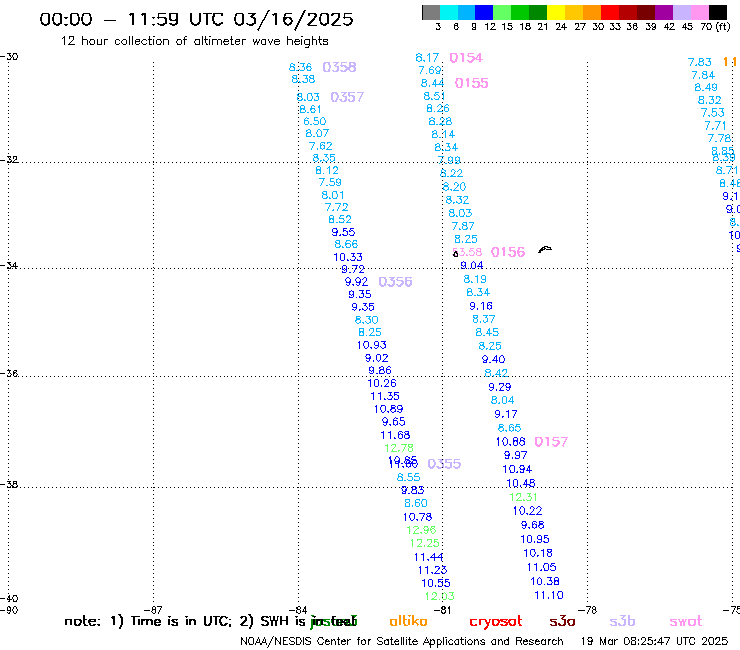This screenshot has width=740, height=650.
Task: Click the purple swatch in the color scale
Action: pyautogui.click(x=664, y=12)
